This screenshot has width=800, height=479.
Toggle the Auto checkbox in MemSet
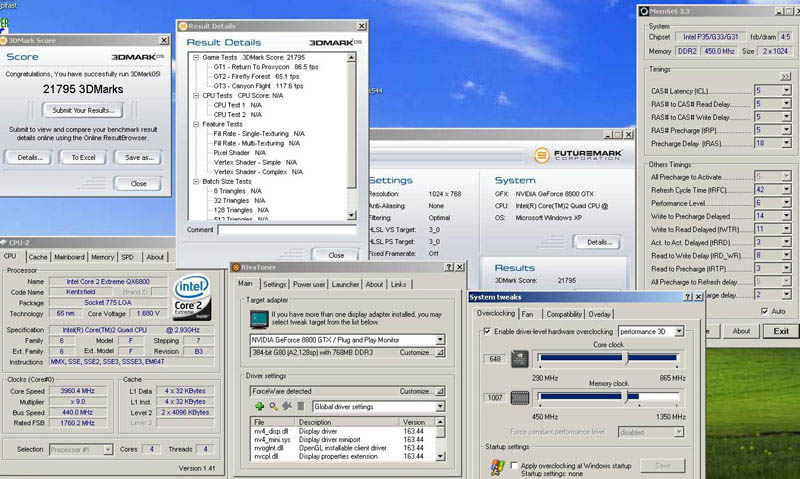(x=764, y=311)
